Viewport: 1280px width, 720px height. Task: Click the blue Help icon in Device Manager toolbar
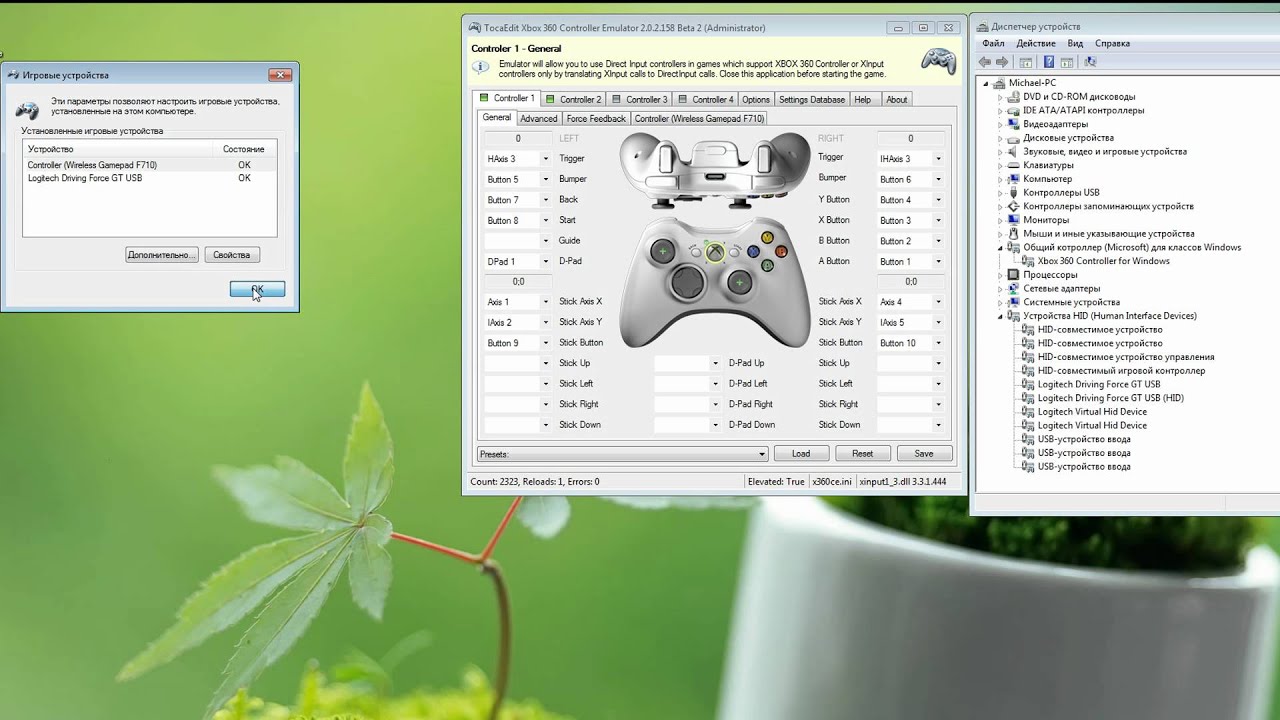click(x=1049, y=62)
